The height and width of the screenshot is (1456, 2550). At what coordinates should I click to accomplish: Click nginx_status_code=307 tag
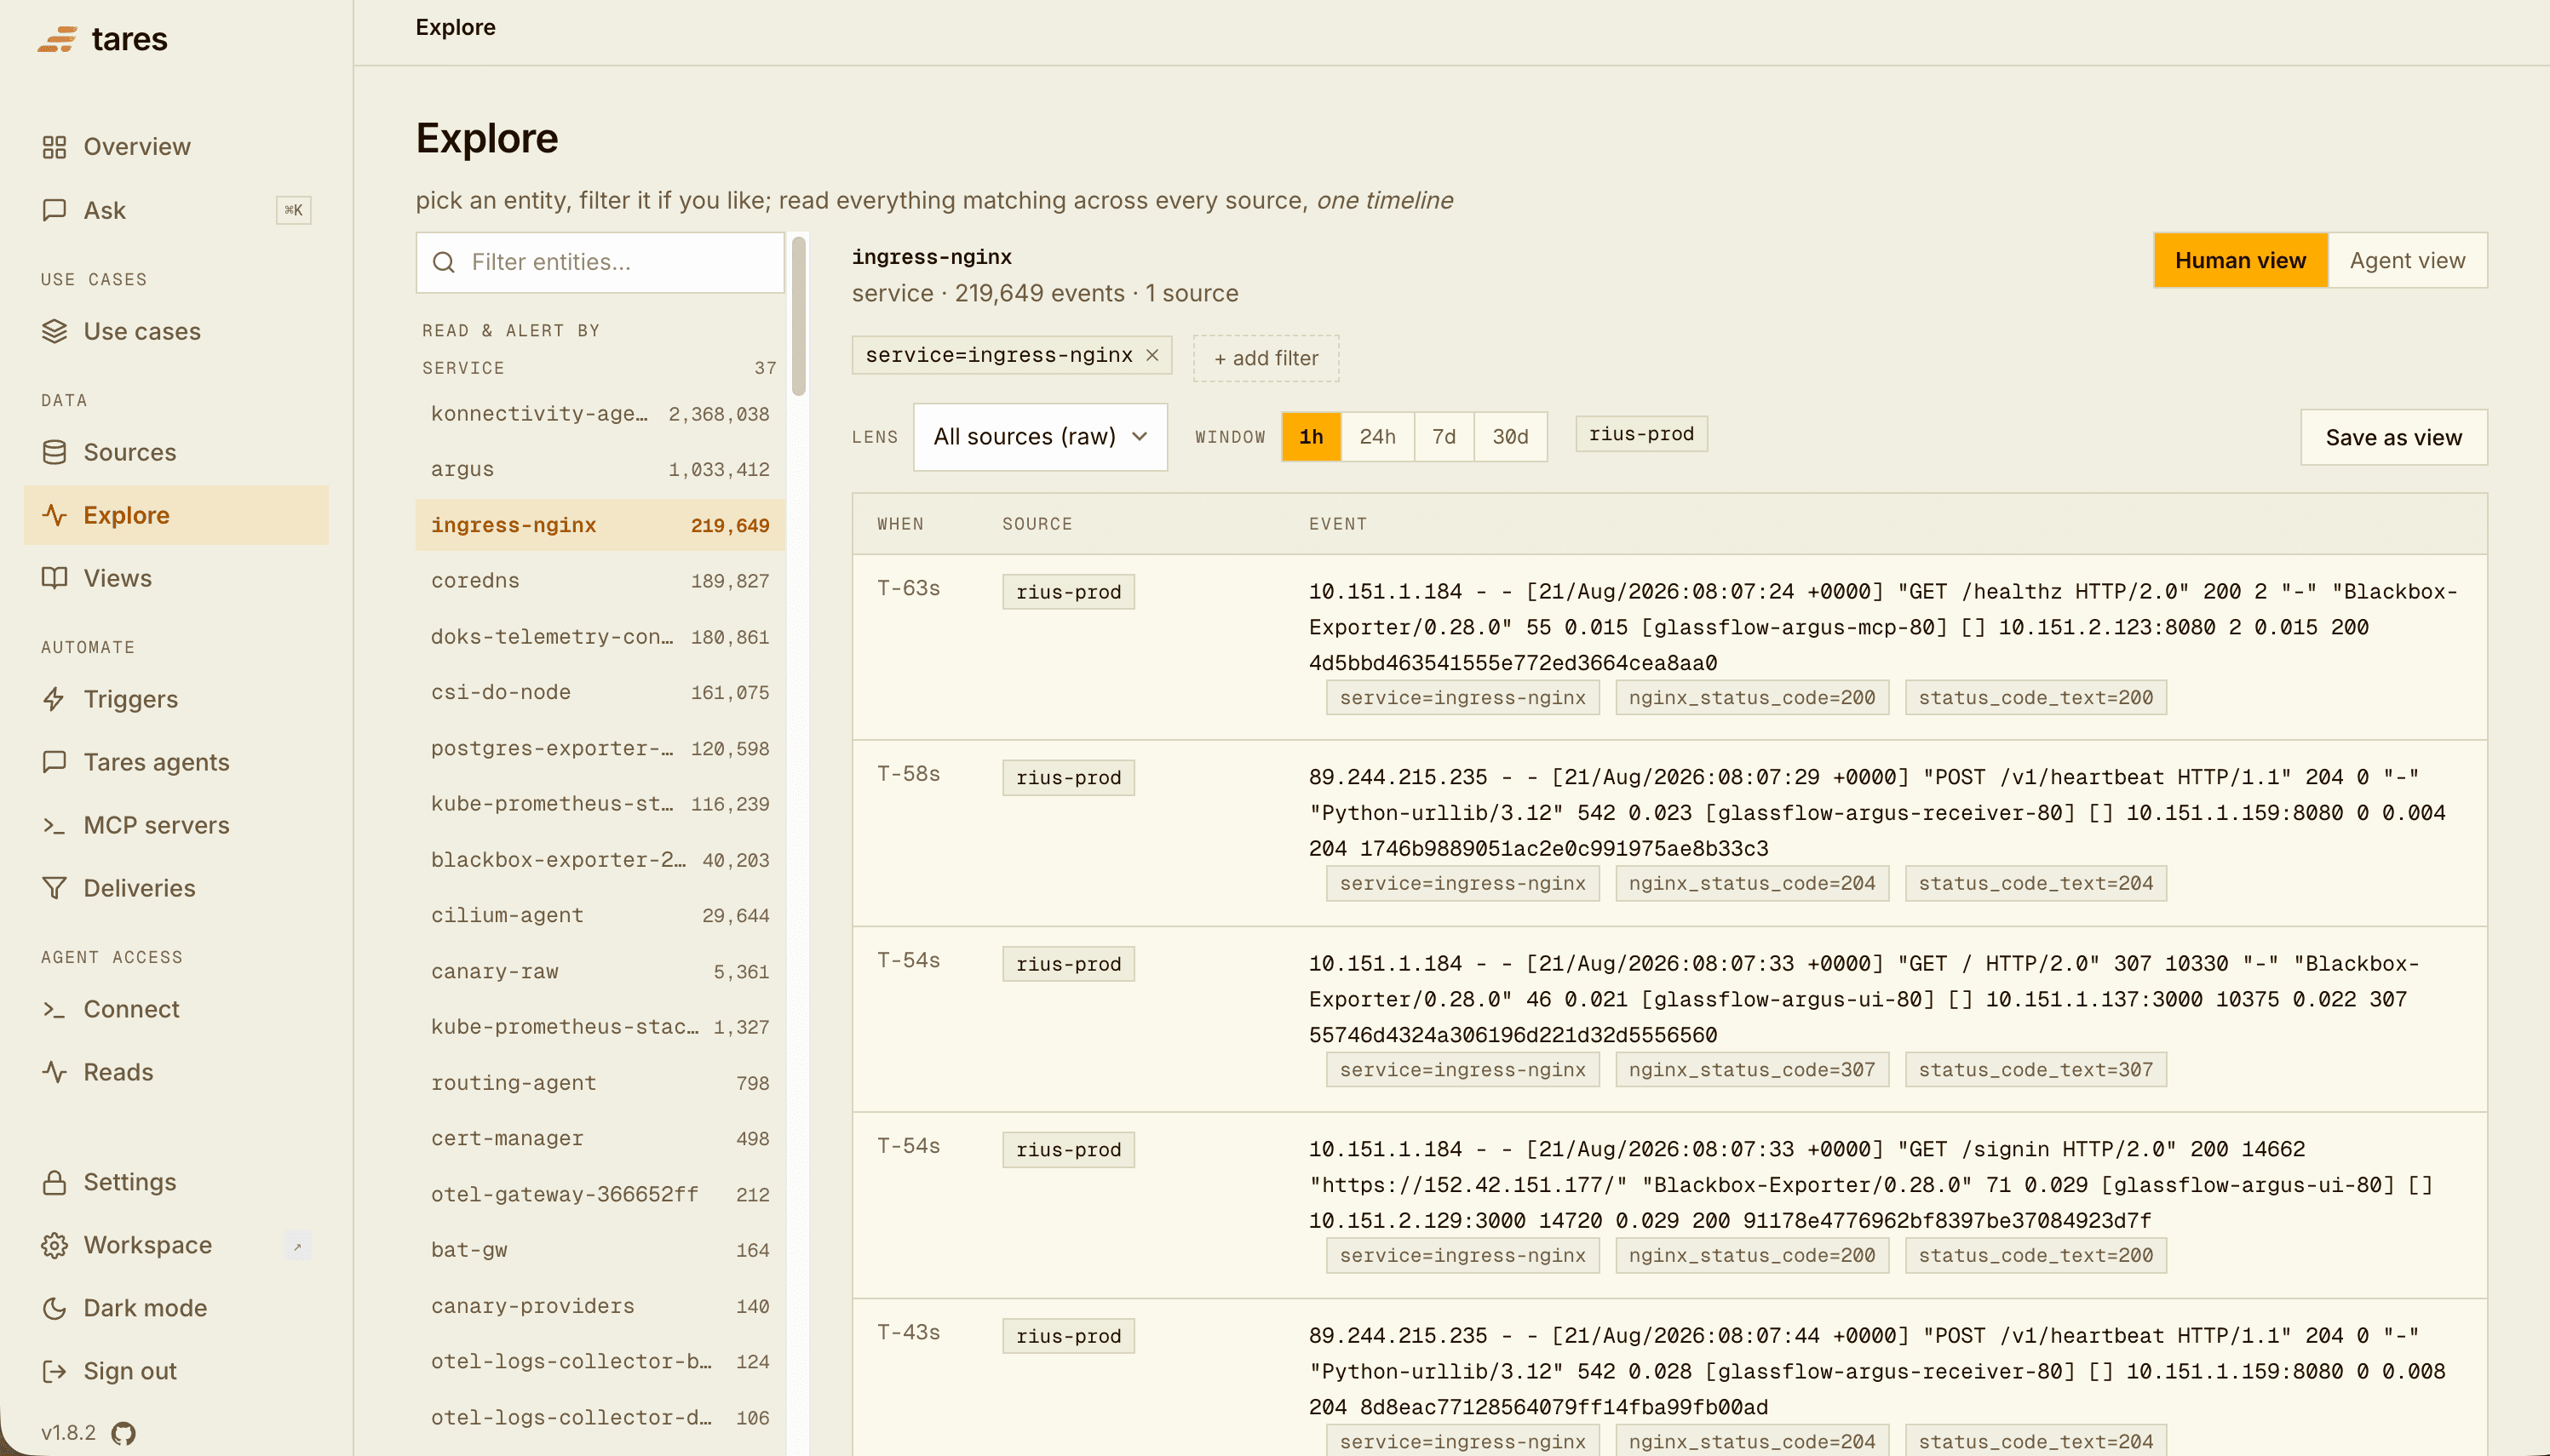pos(1752,1069)
